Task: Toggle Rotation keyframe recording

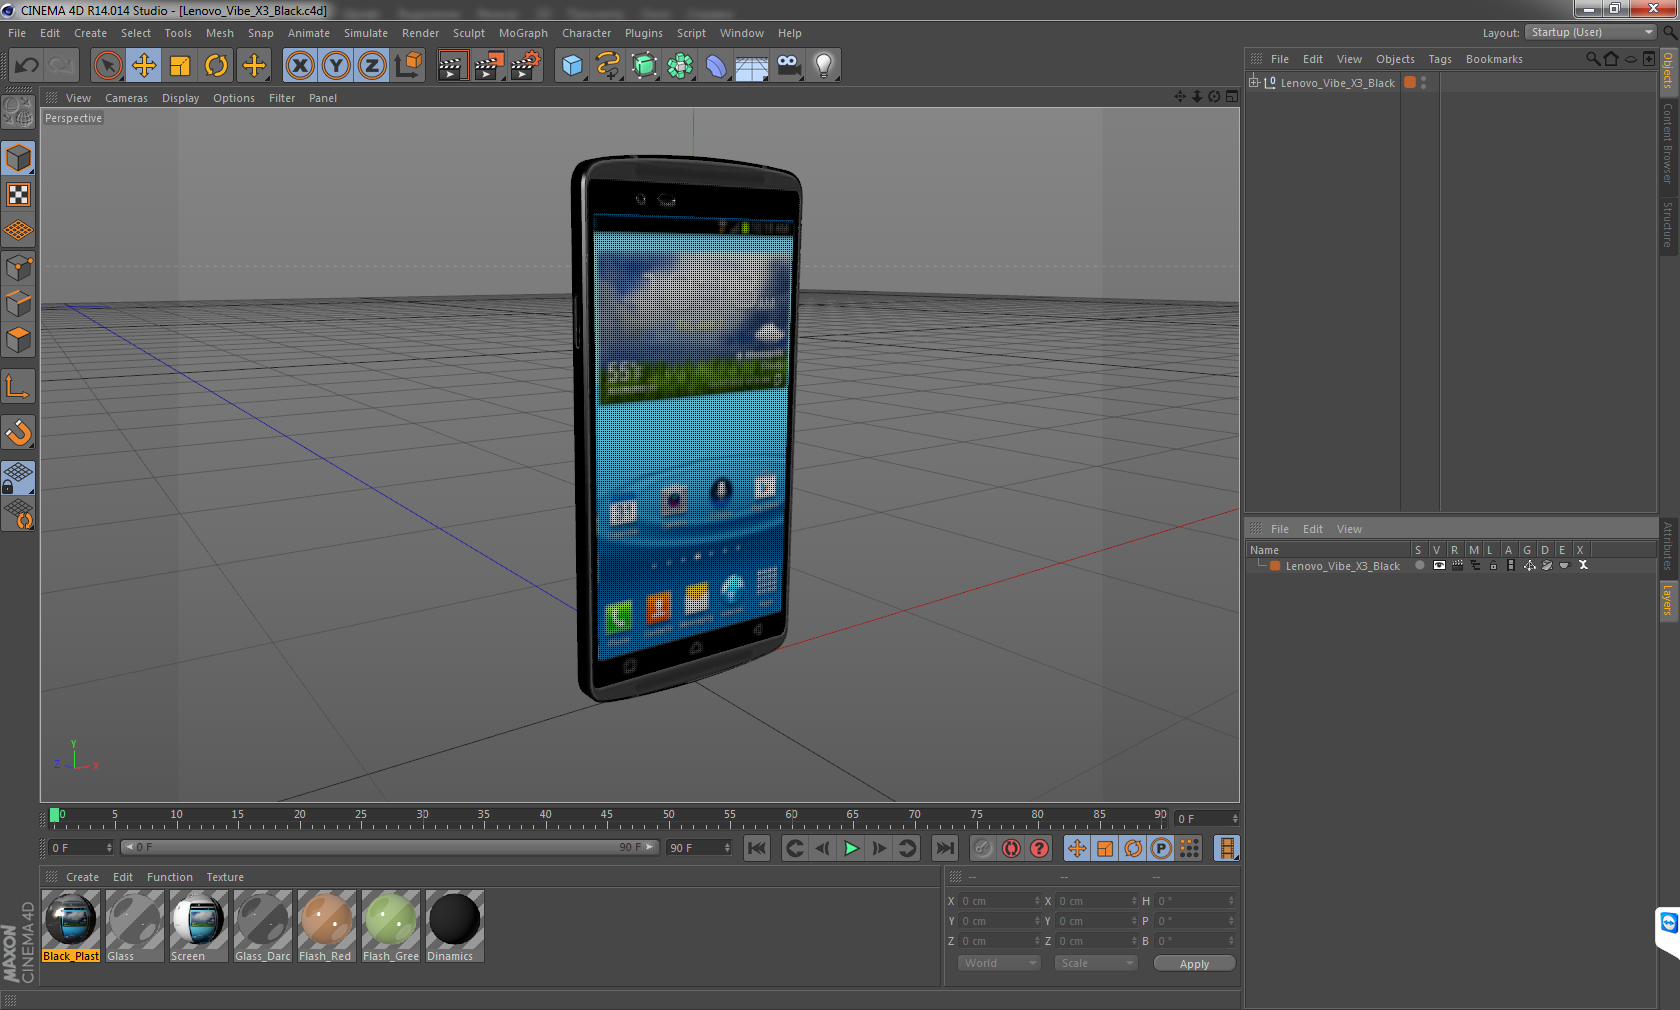Action: point(1133,848)
